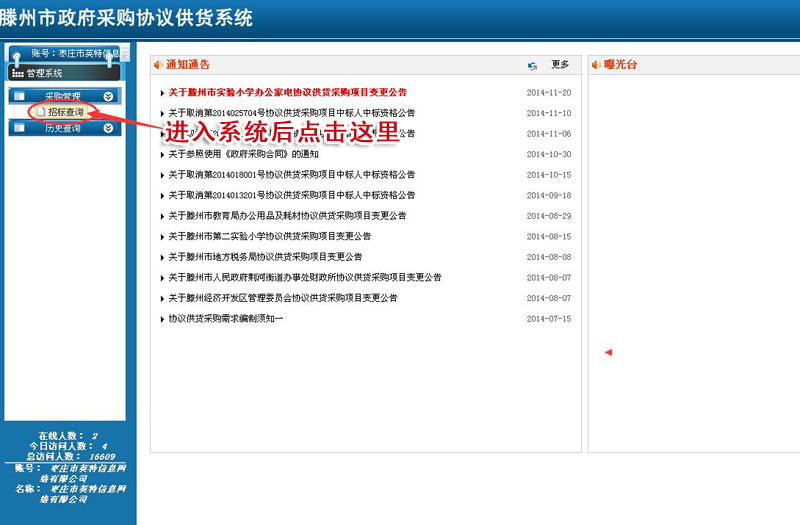Click the speaker icon next to 曝光台
This screenshot has width=800, height=525.
596,65
